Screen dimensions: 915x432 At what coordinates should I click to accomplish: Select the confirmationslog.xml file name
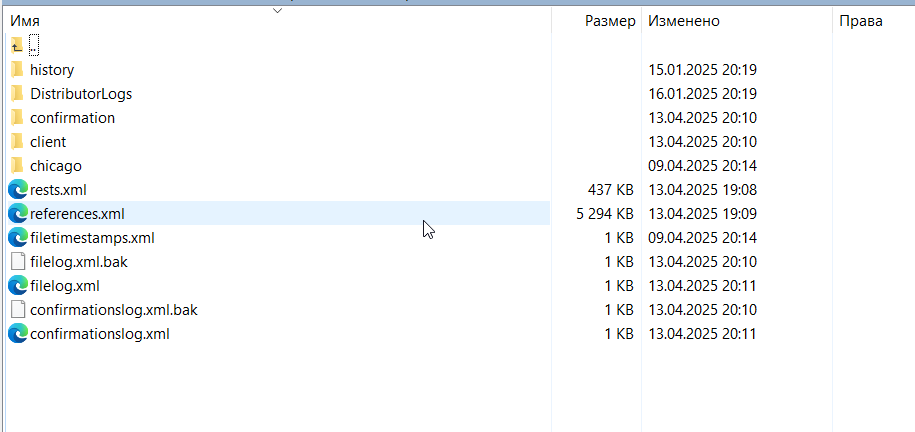[x=100, y=334]
